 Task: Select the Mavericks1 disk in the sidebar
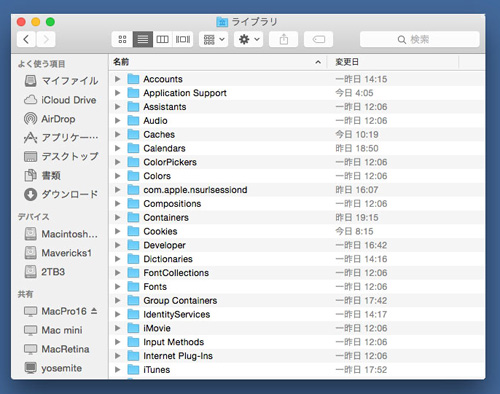coord(58,253)
